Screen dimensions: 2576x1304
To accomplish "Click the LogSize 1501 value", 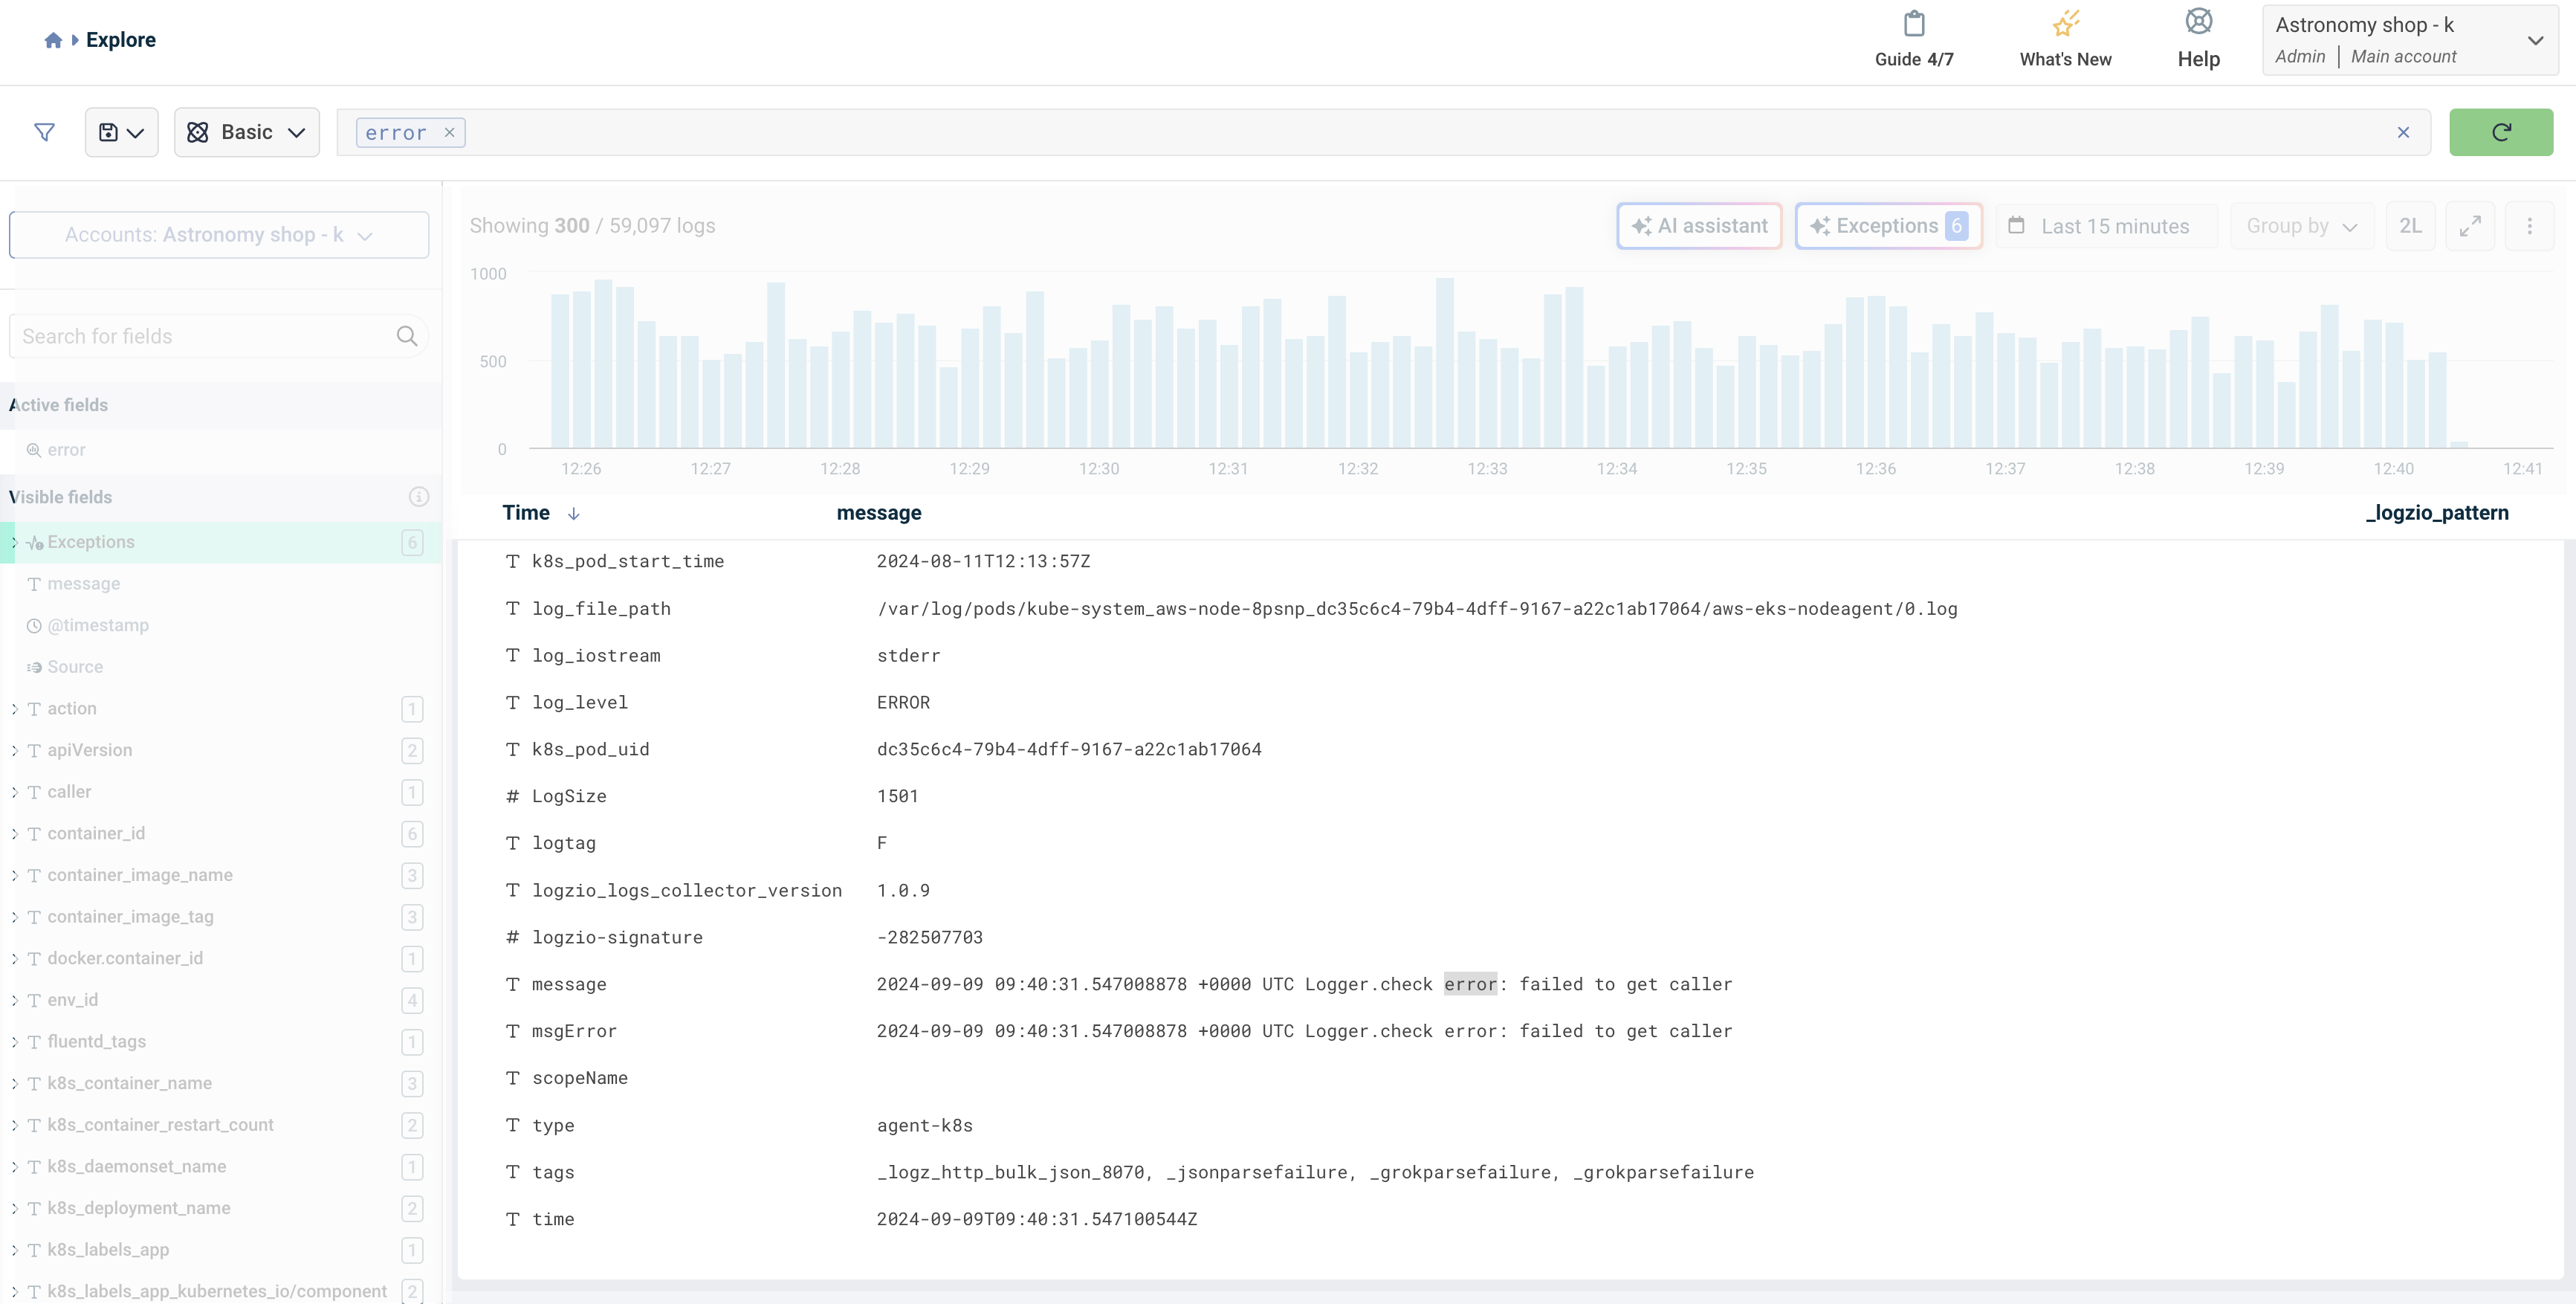I will coord(897,797).
